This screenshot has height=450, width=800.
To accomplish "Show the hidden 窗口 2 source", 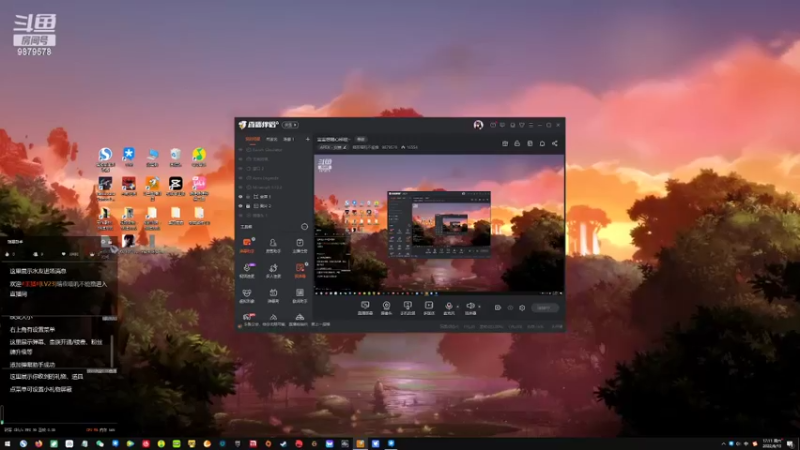I will point(241,168).
